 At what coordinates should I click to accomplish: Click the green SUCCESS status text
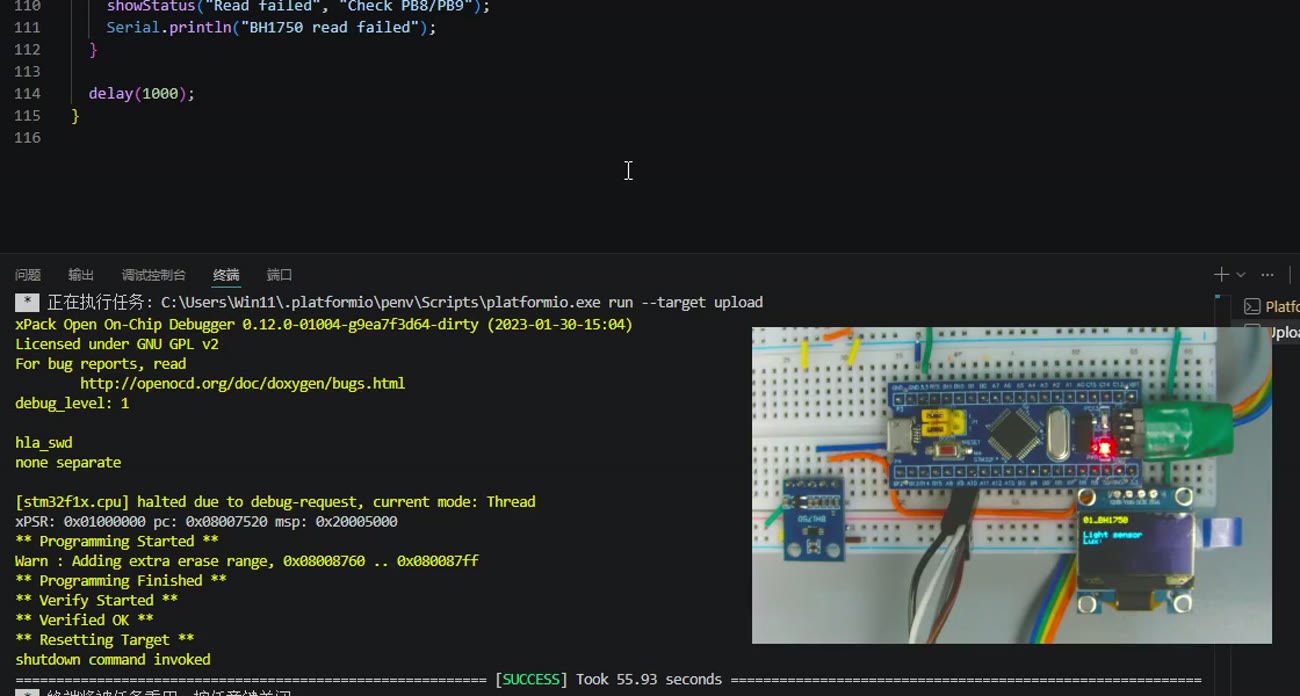tap(531, 679)
